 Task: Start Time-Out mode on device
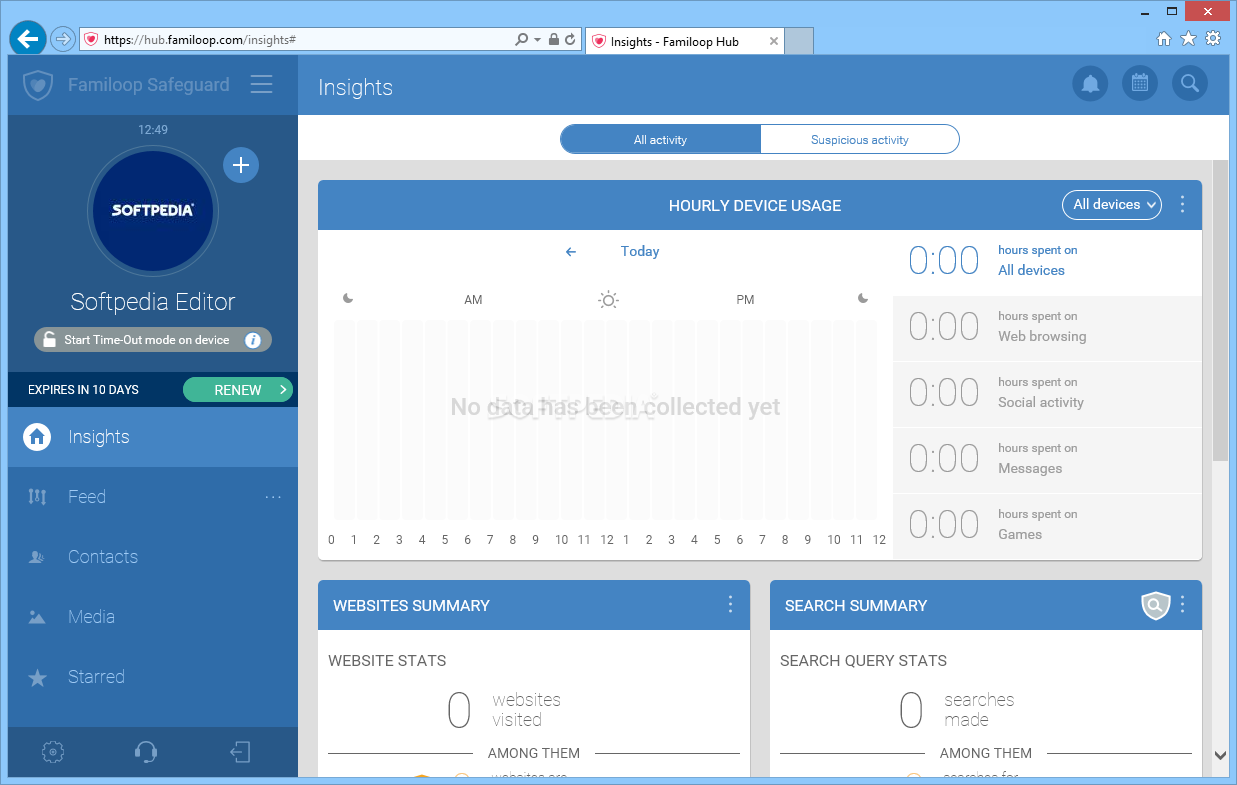tap(153, 340)
